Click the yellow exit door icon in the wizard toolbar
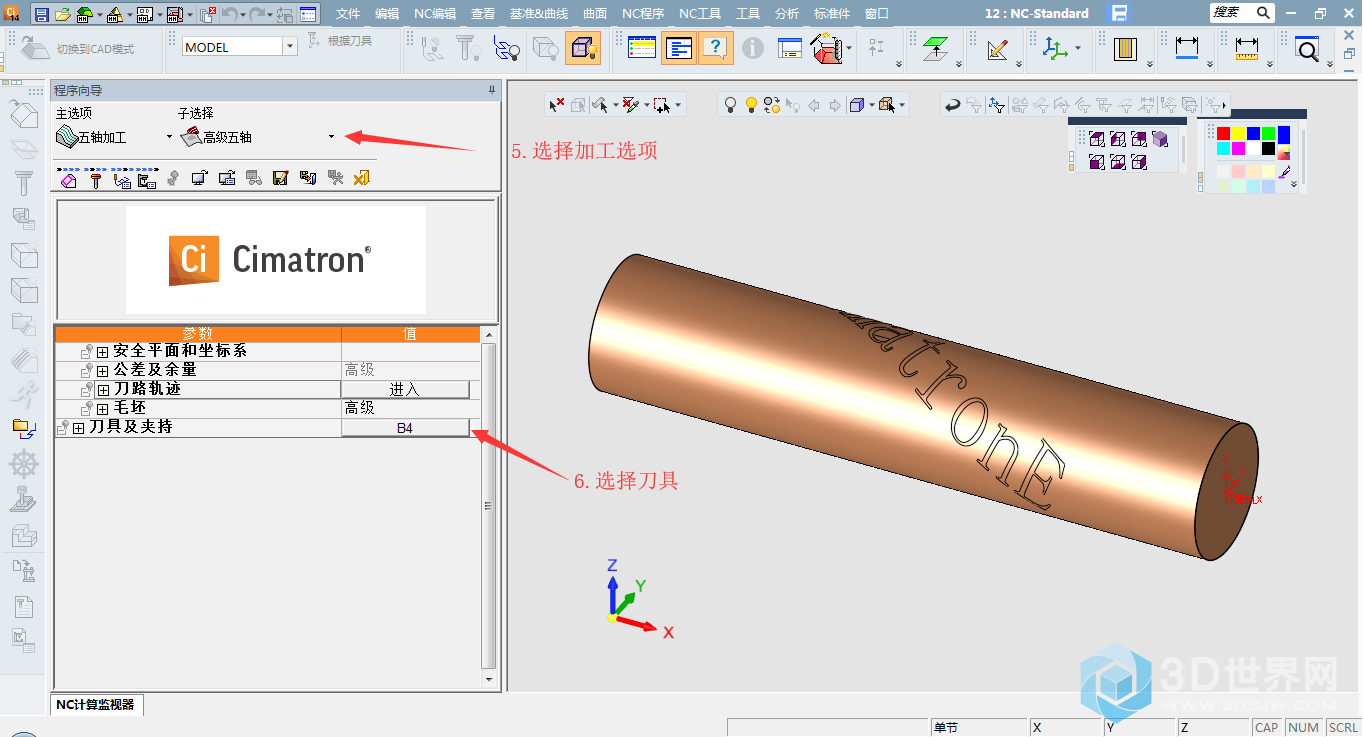1363x737 pixels. pos(362,178)
